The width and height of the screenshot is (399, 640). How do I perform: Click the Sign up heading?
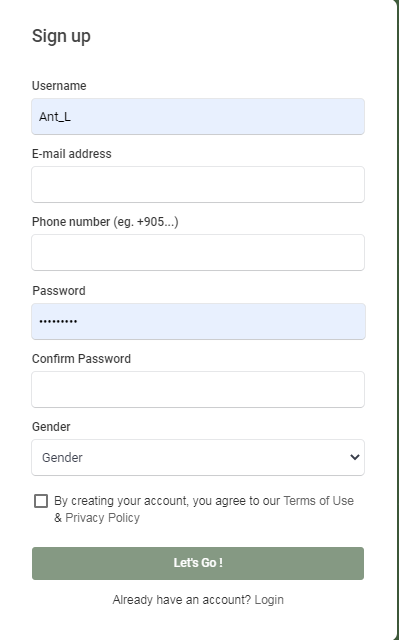[x=61, y=36]
